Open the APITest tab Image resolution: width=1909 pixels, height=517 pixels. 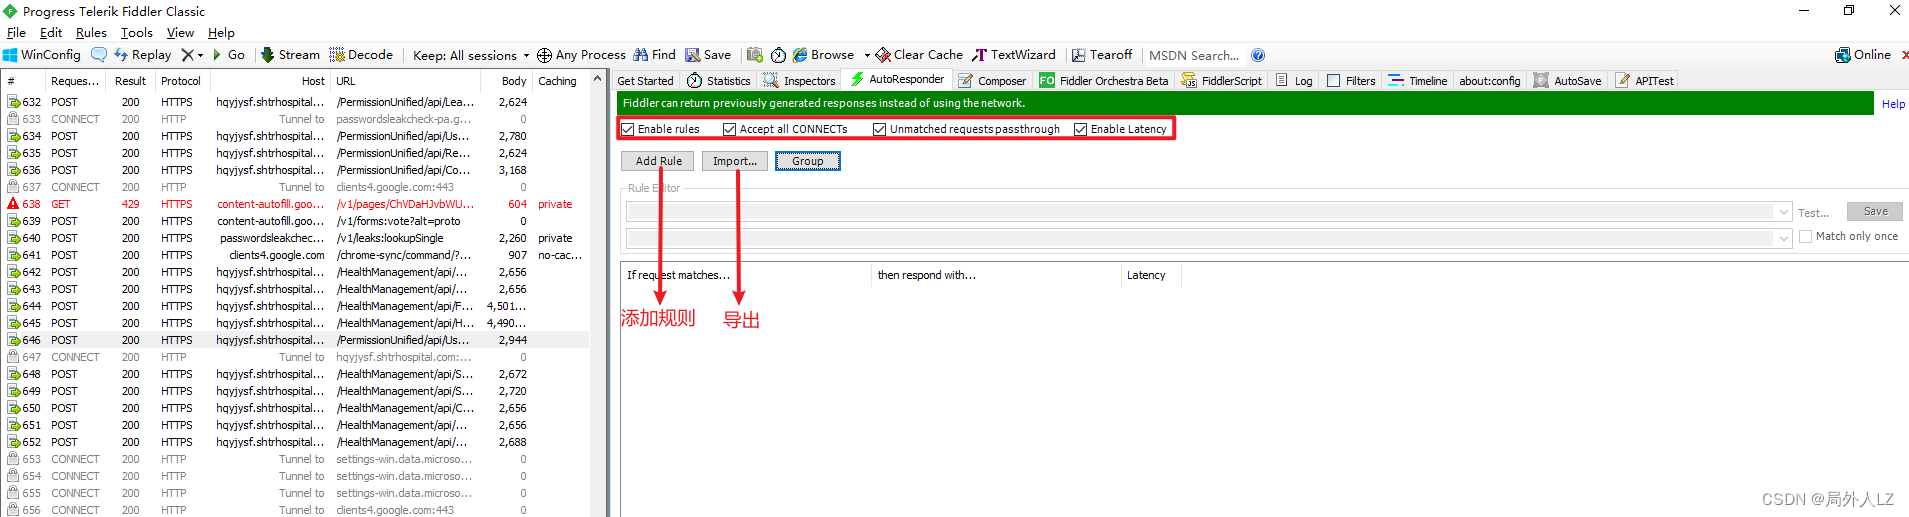point(1644,81)
